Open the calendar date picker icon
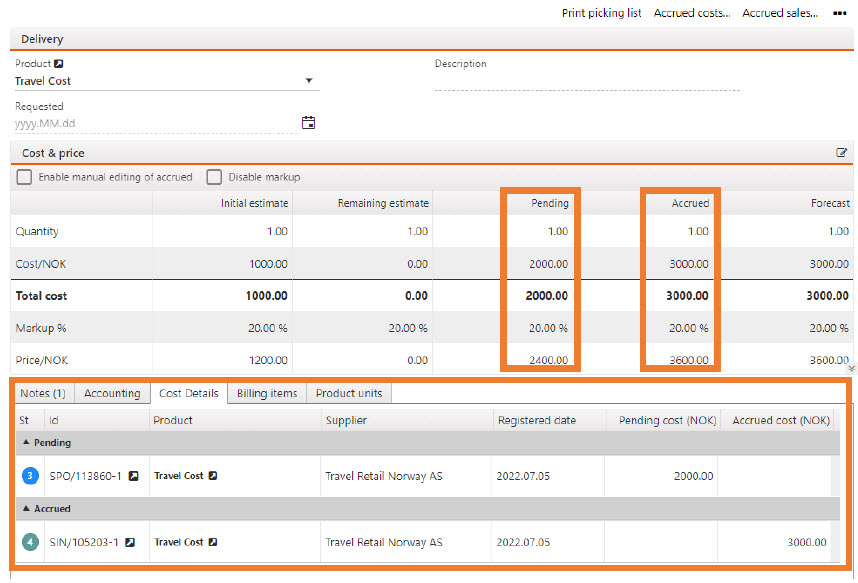Screen dimensions: 858x583 coord(309,123)
